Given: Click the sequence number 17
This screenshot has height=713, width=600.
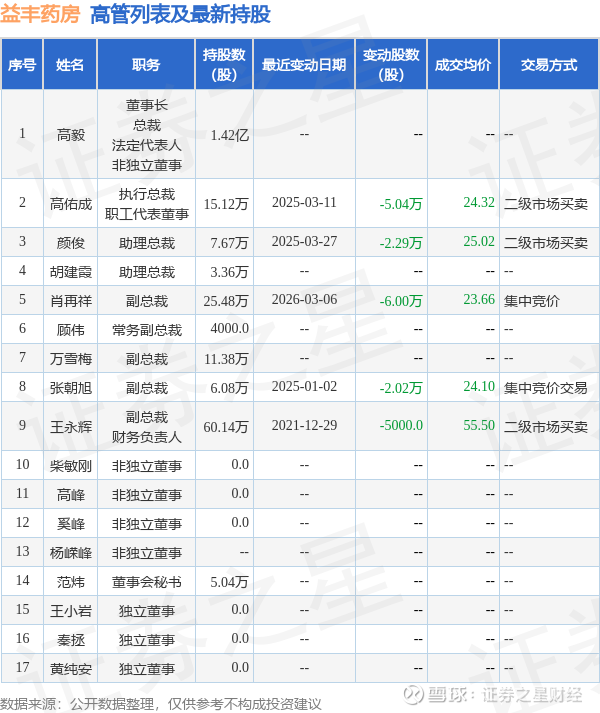Looking at the screenshot, I should (22, 668).
